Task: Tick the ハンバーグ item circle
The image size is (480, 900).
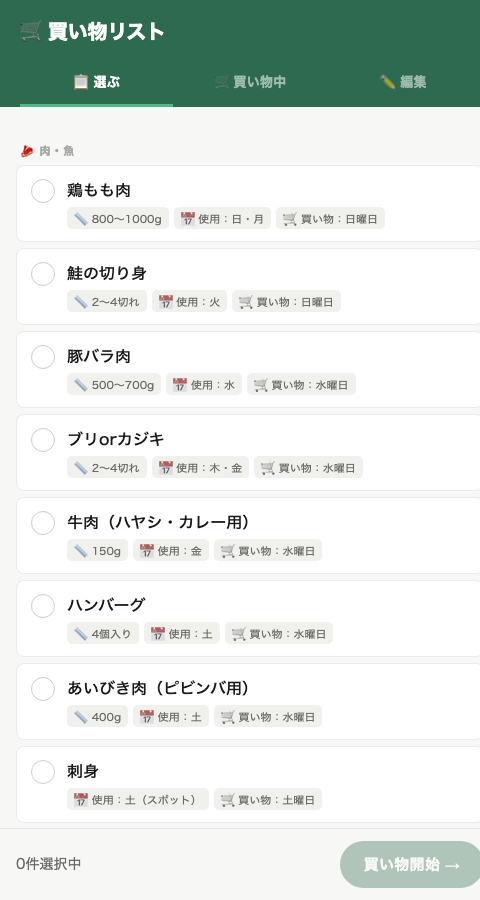Action: pos(43,606)
